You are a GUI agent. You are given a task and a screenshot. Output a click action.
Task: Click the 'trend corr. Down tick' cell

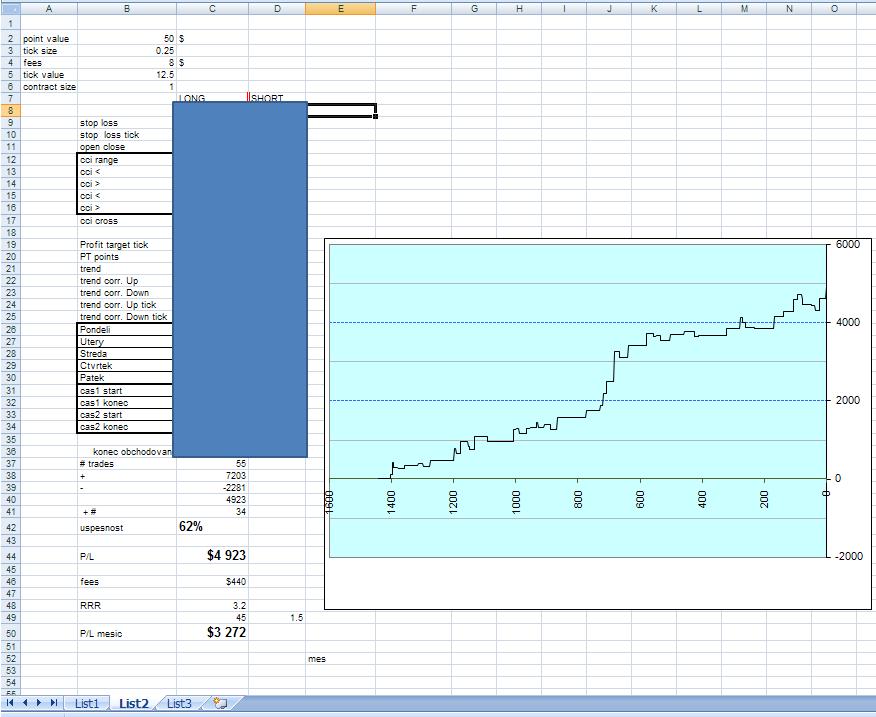pyautogui.click(x=127, y=317)
